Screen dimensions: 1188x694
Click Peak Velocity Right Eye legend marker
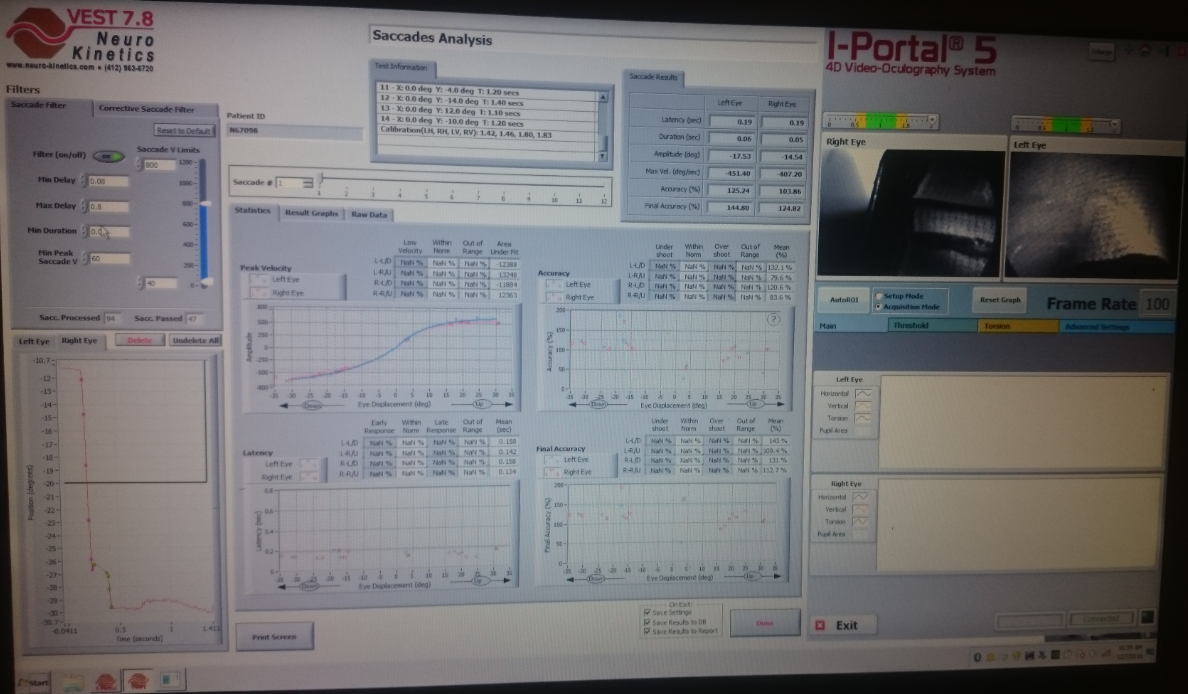(258, 292)
